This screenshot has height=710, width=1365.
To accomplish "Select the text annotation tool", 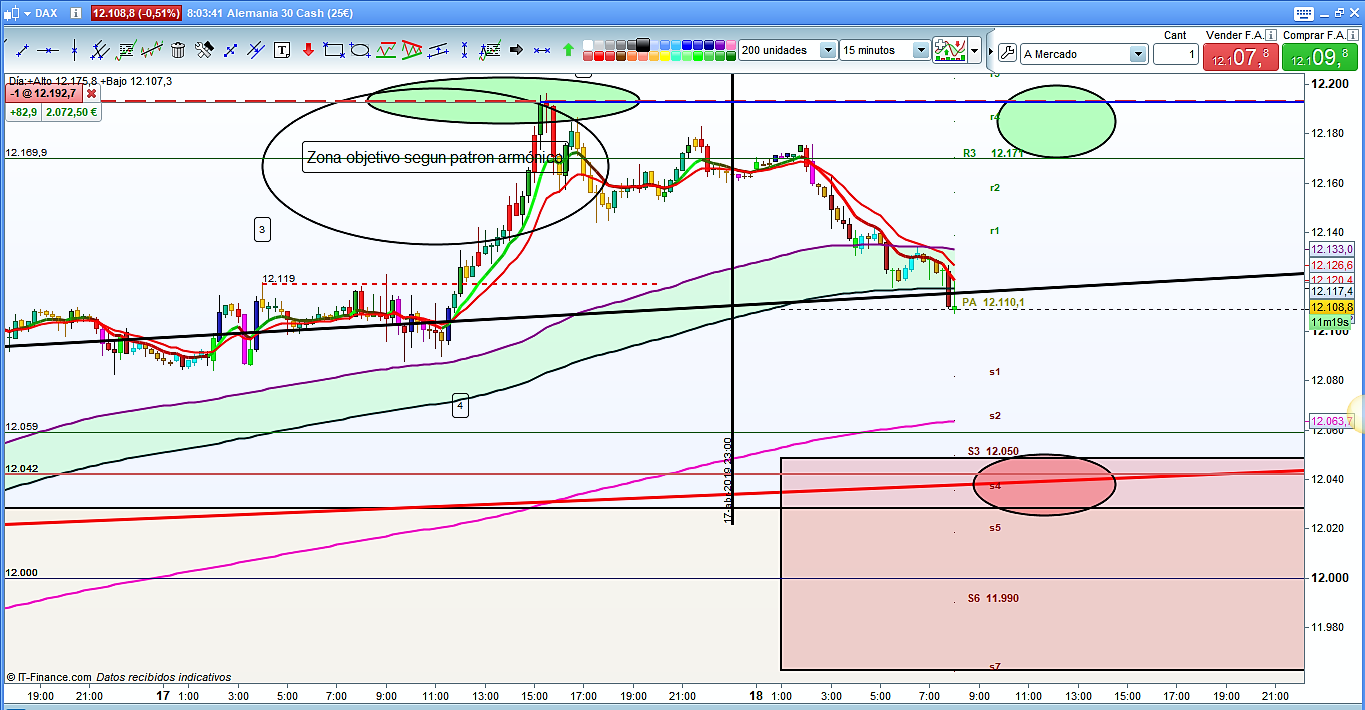I will pos(282,50).
